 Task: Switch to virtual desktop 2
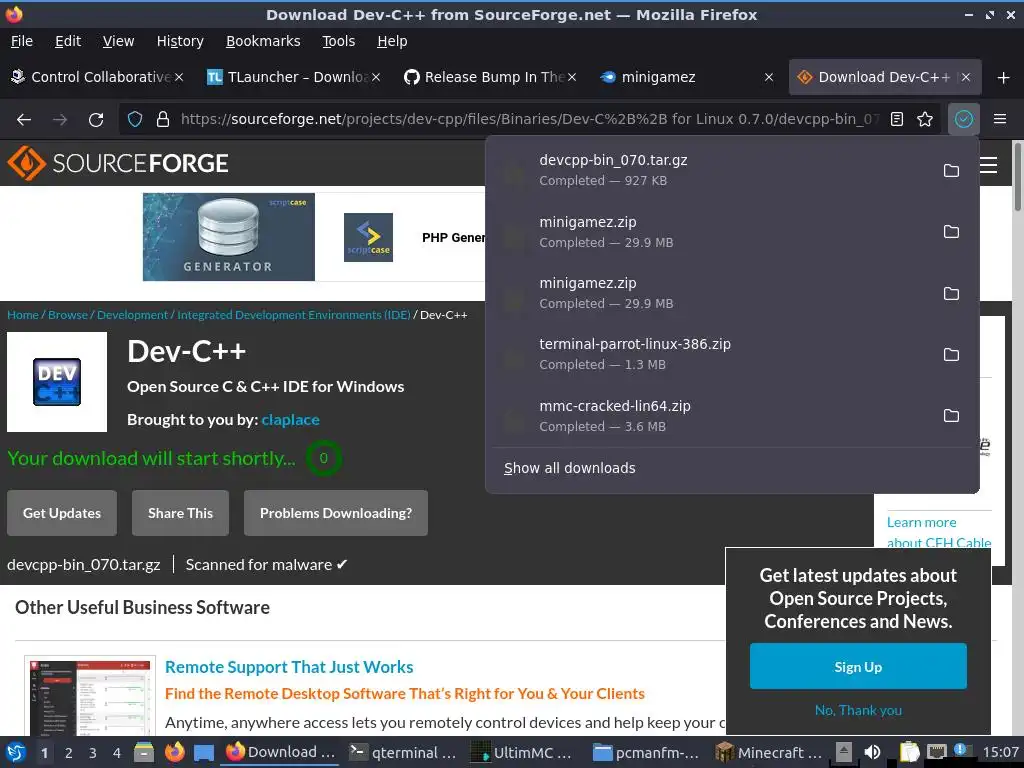pyautogui.click(x=69, y=752)
